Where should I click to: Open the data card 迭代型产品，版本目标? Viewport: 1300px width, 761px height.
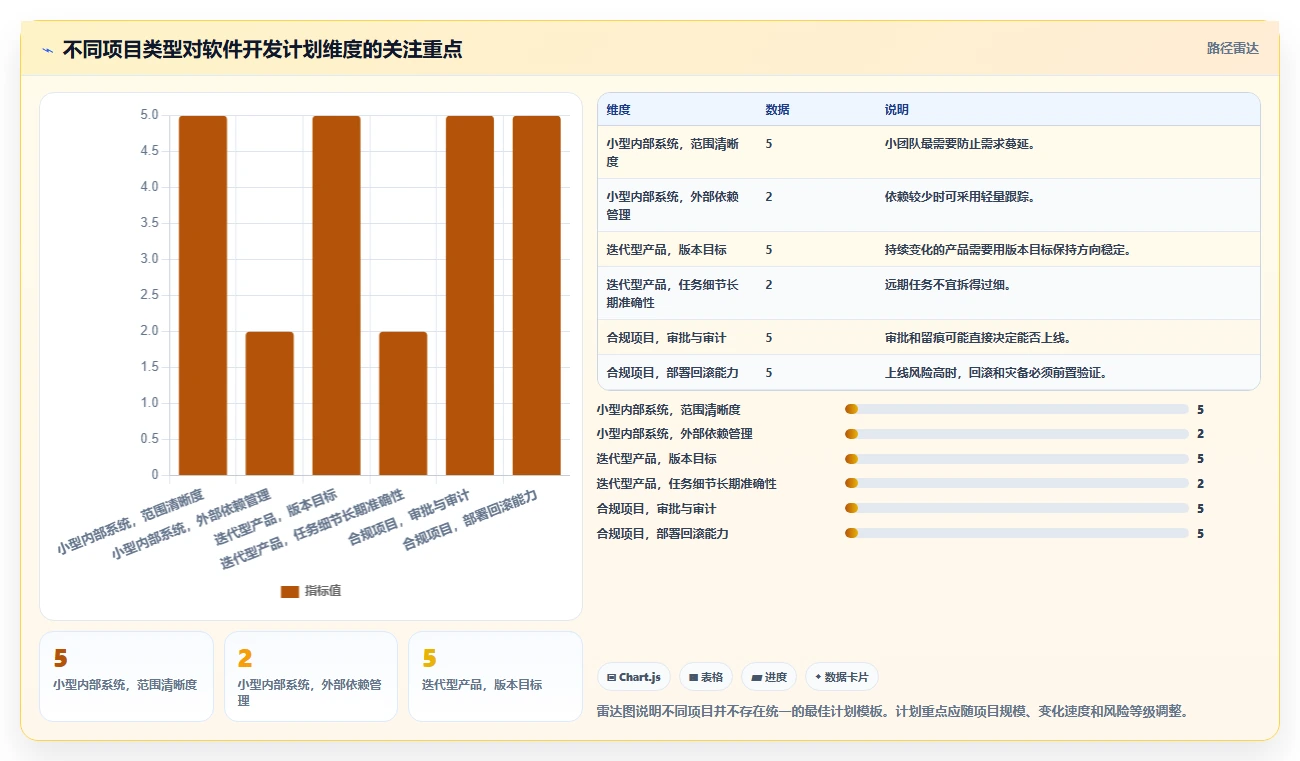[495, 676]
